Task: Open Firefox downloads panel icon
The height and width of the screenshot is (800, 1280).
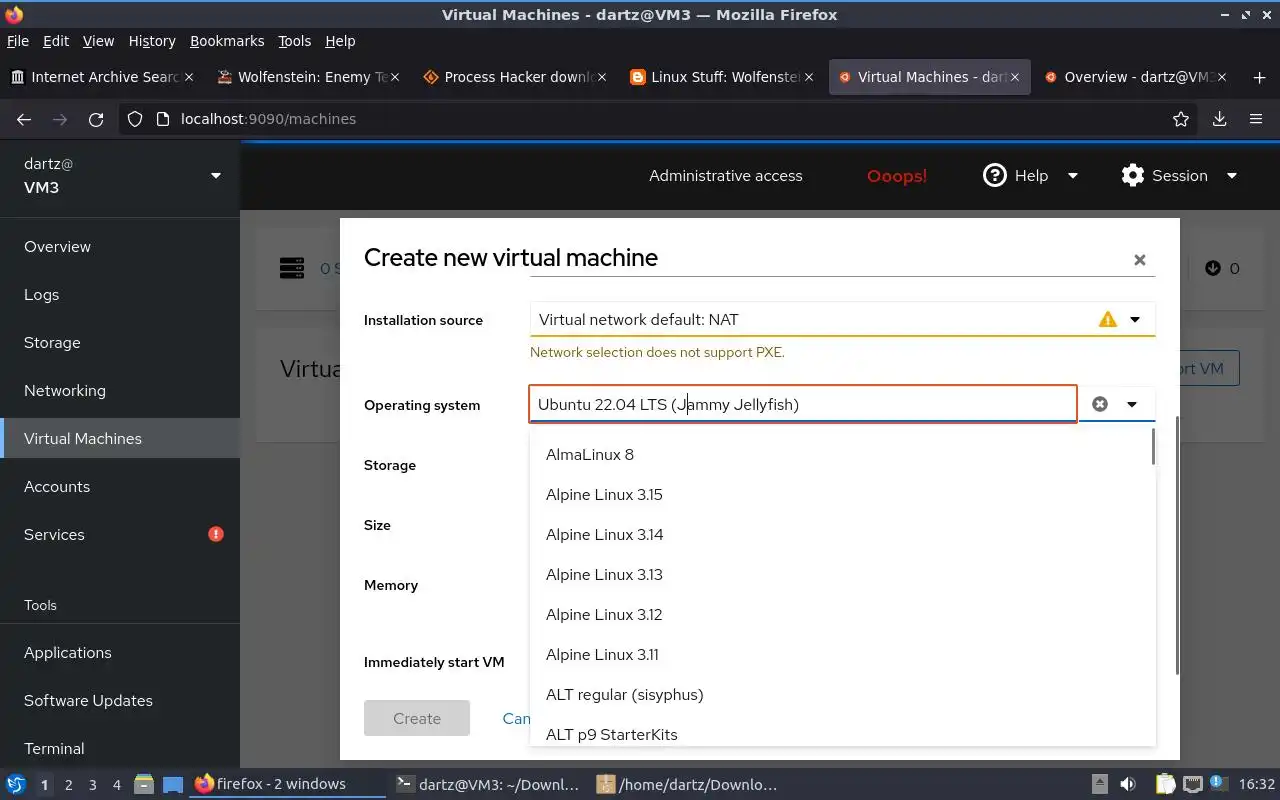Action: coord(1219,119)
